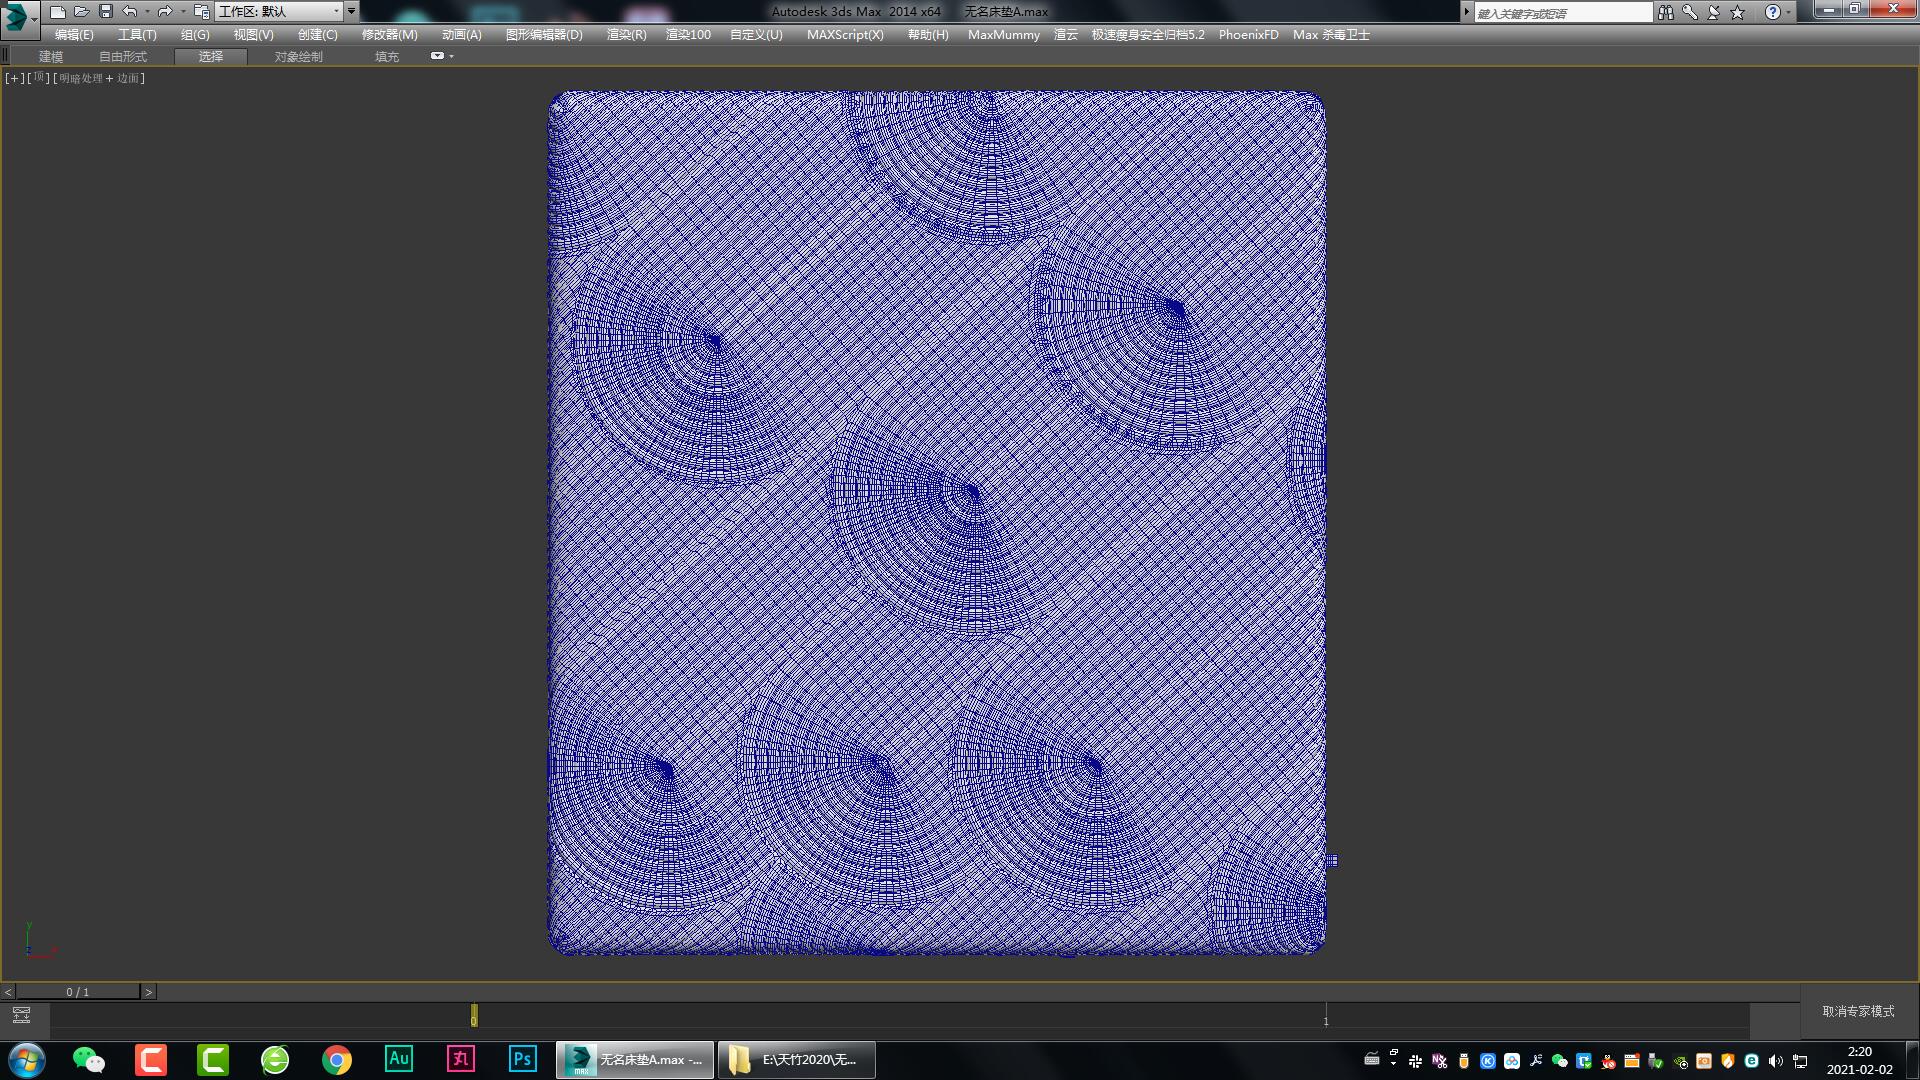Click the New Scene file icon
The height and width of the screenshot is (1080, 1920).
[x=58, y=12]
